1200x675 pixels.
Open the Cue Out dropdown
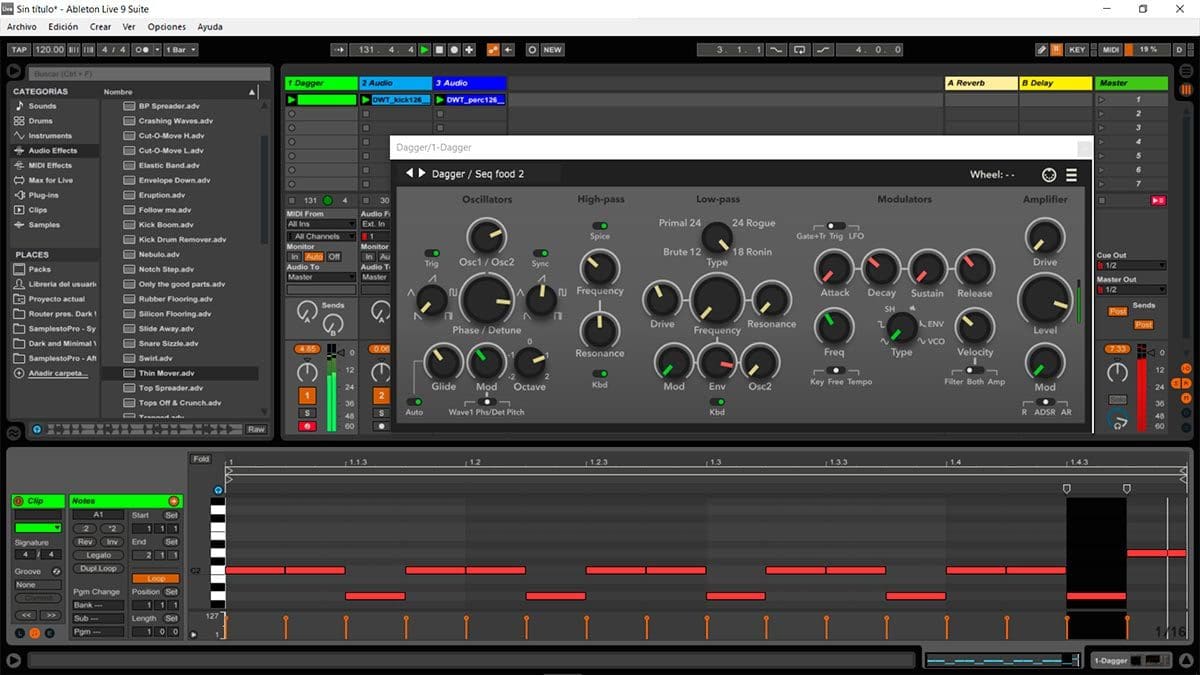(1132, 266)
